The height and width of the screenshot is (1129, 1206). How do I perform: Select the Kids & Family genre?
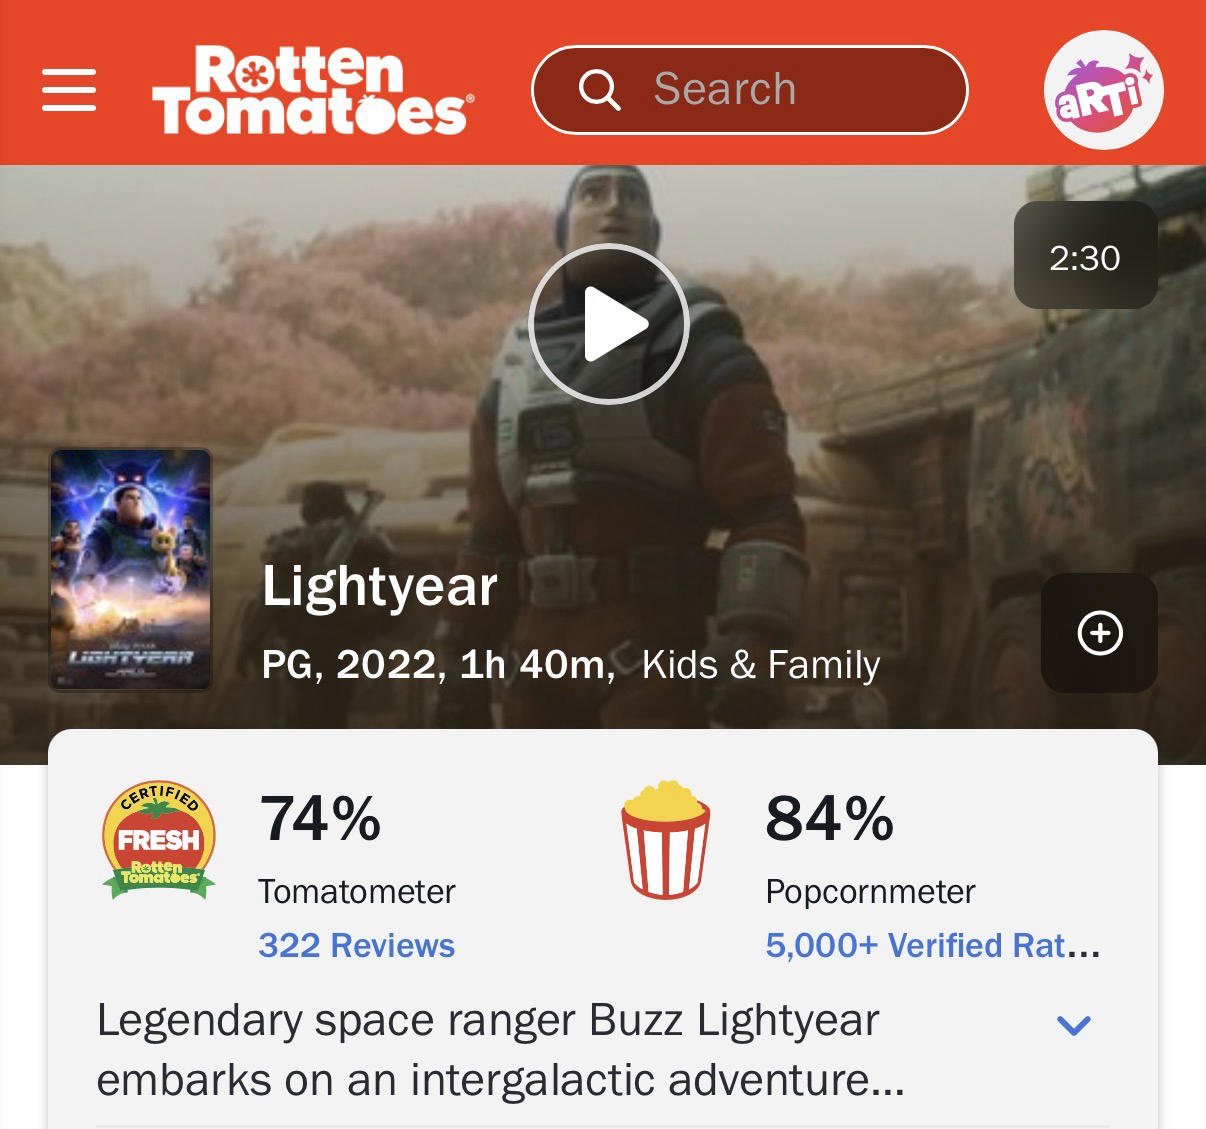pyautogui.click(x=761, y=664)
